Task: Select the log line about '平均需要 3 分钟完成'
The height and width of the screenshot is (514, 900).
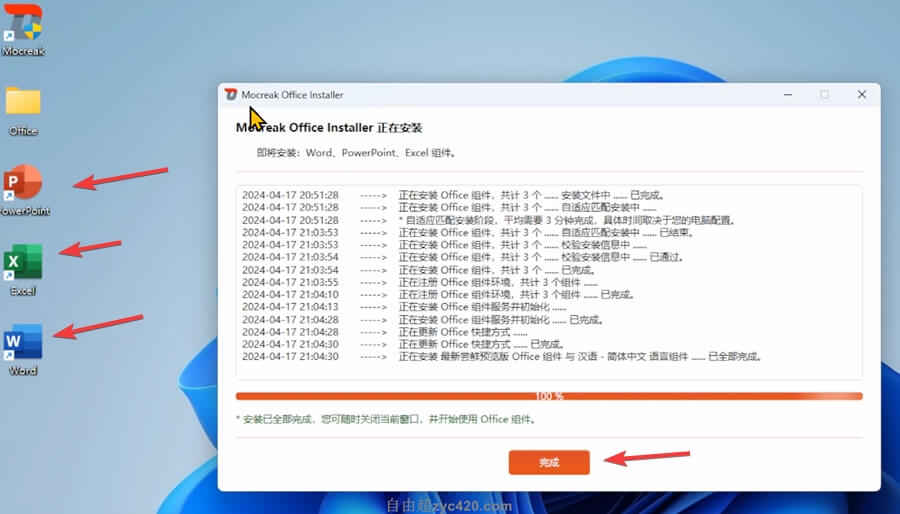Action: pyautogui.click(x=489, y=220)
